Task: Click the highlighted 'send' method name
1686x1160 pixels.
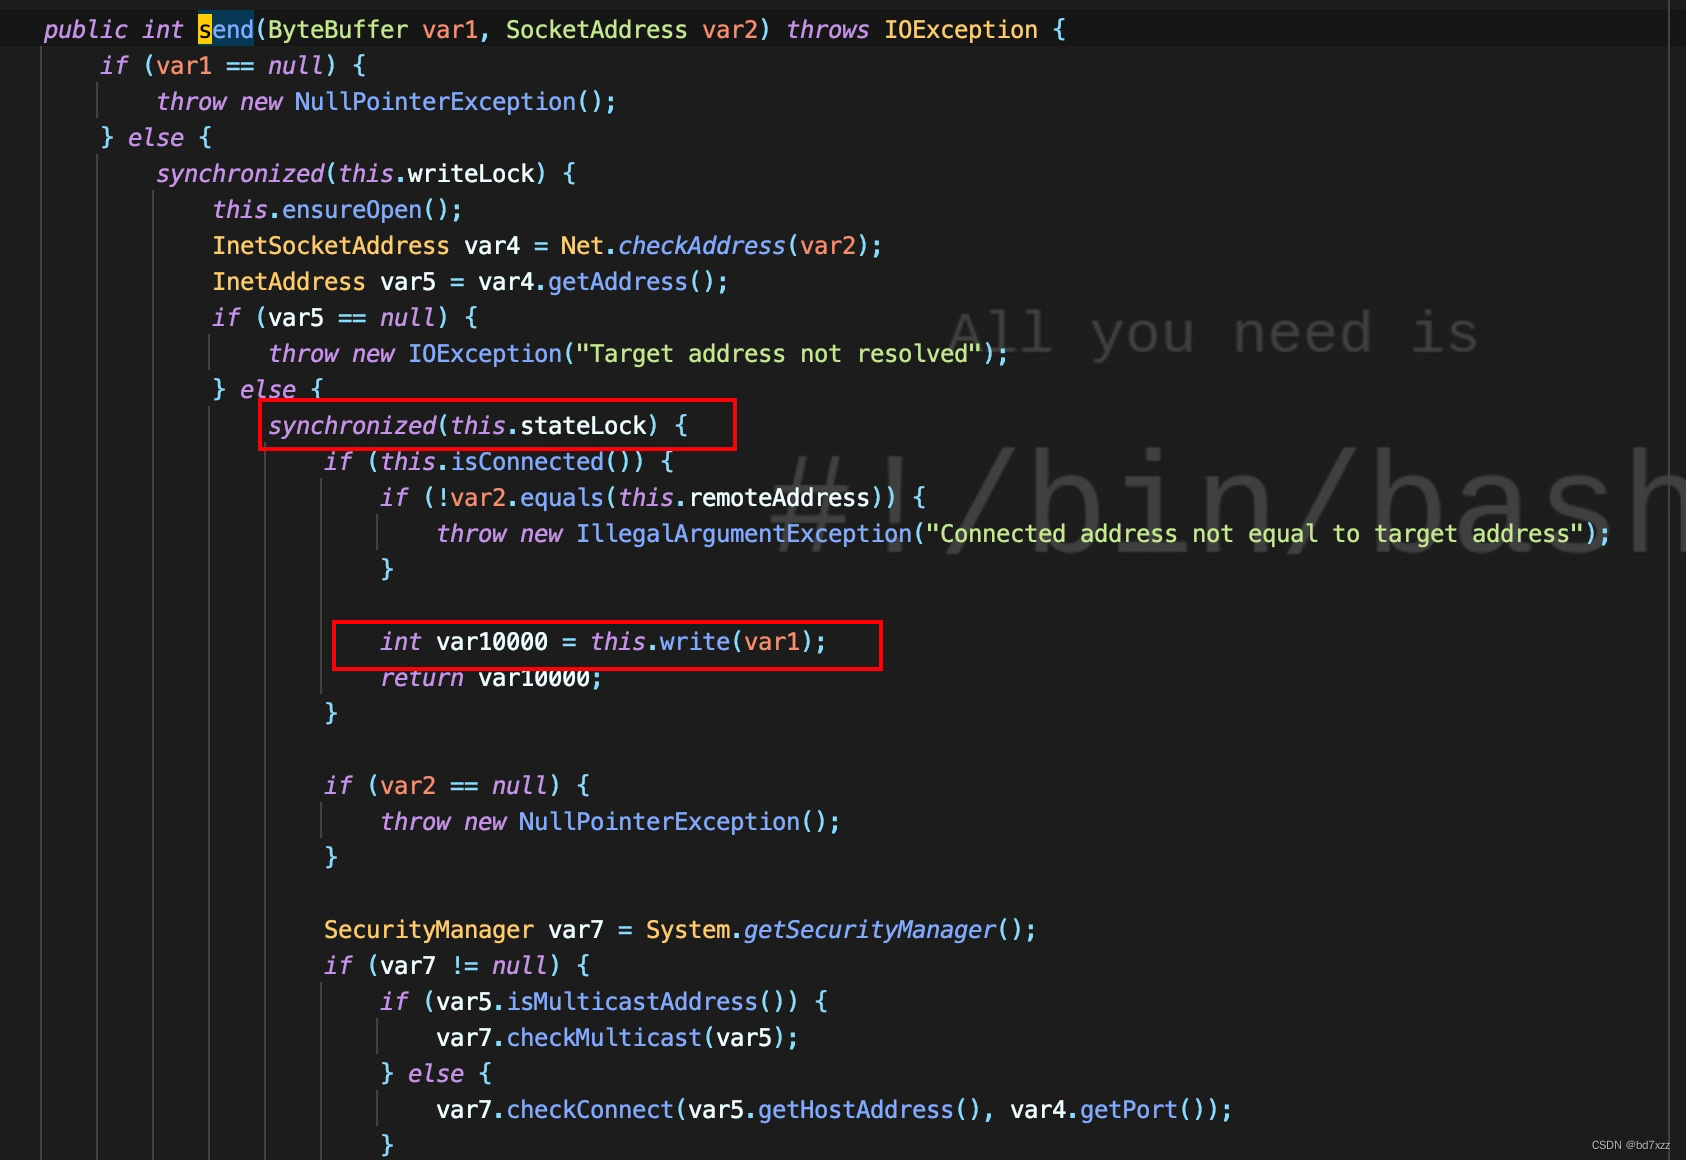Action: (226, 30)
